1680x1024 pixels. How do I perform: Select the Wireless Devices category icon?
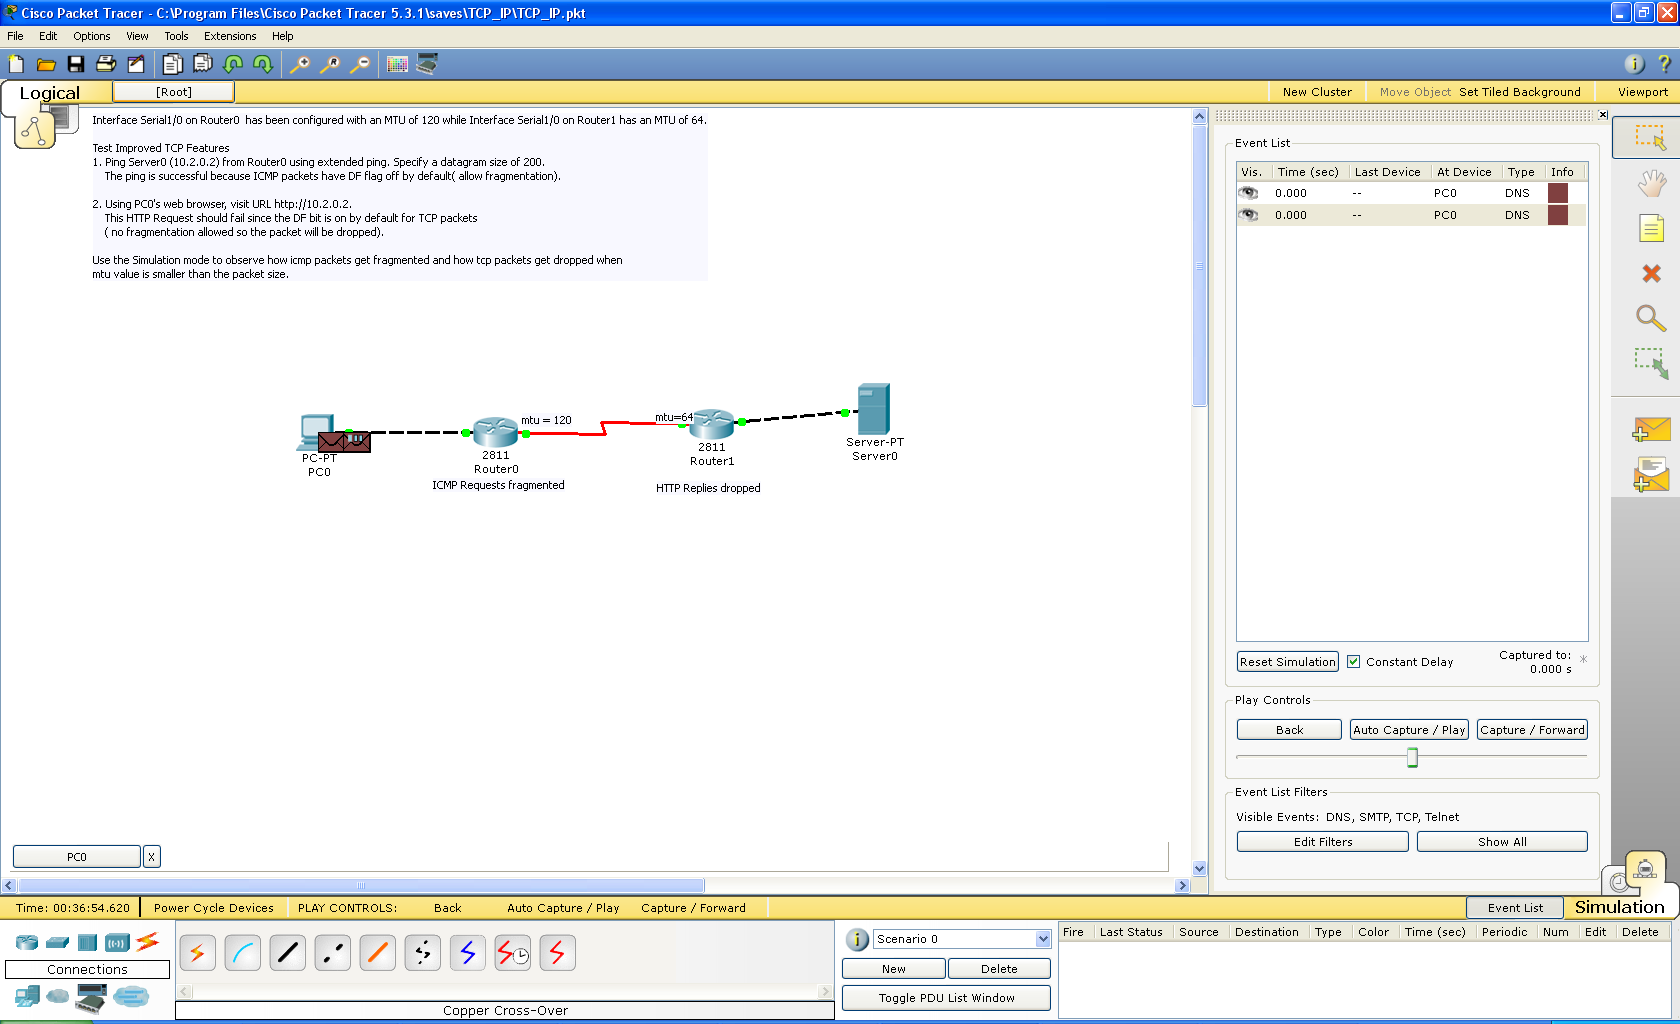(x=118, y=942)
